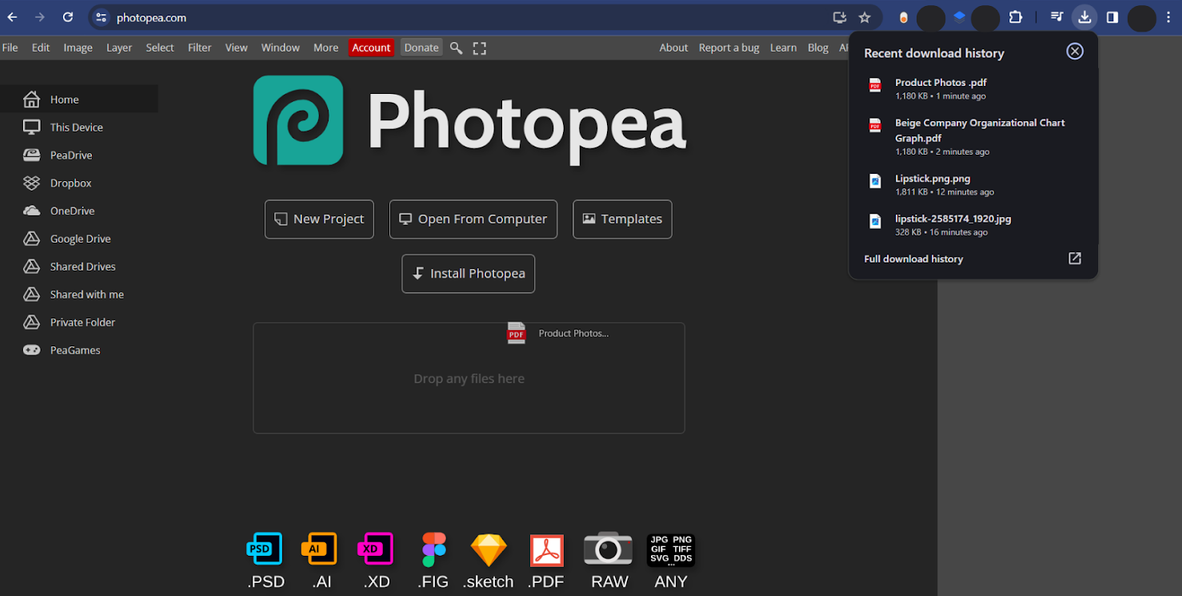Click the .XD format icon
1182x596 pixels.
click(x=375, y=549)
